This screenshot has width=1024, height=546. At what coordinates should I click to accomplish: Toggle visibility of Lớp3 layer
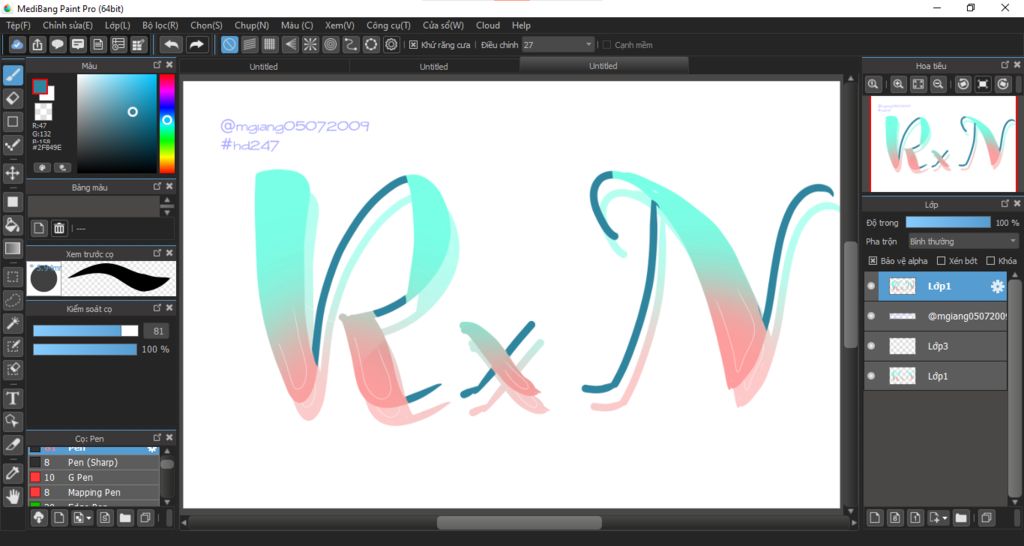pyautogui.click(x=871, y=346)
